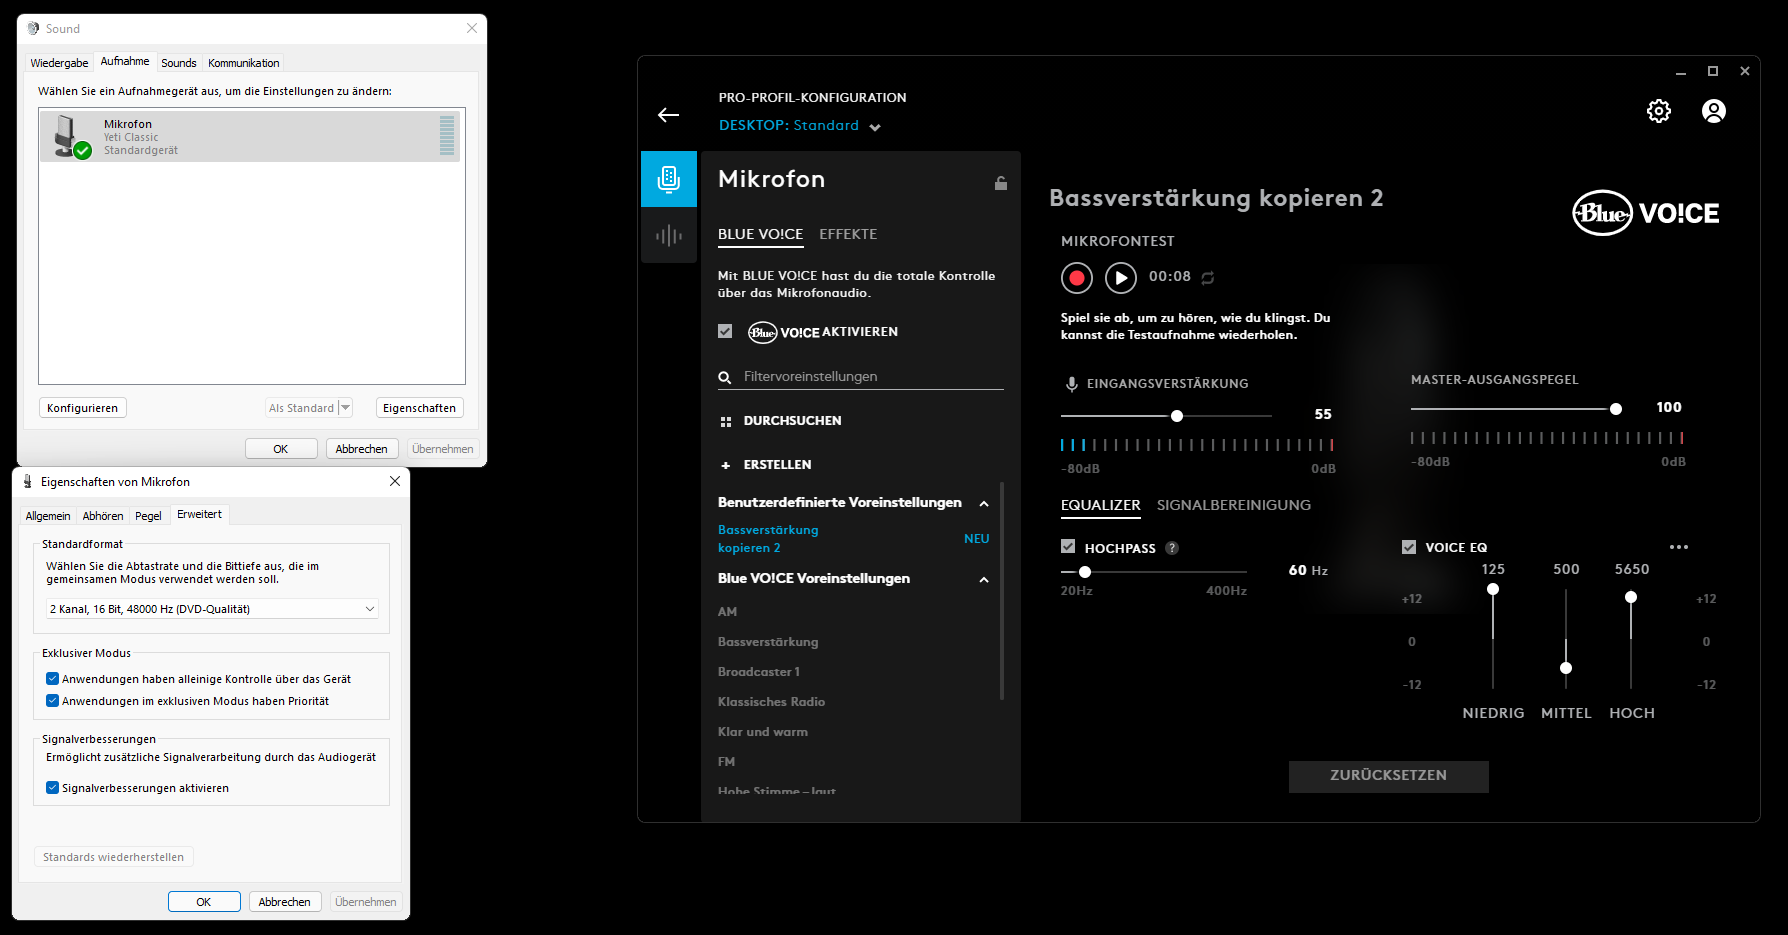Click the NIEDRIG EQ band slider handle

click(1493, 590)
